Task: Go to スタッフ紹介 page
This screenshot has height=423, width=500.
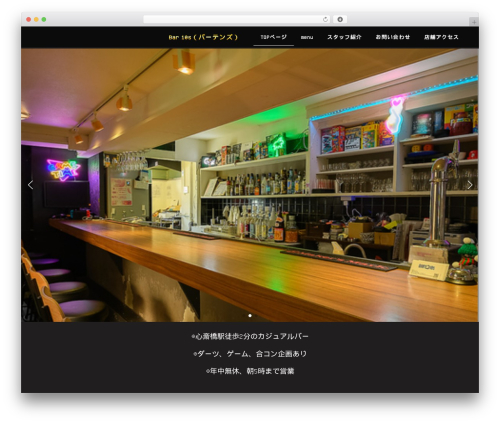Action: click(x=344, y=37)
